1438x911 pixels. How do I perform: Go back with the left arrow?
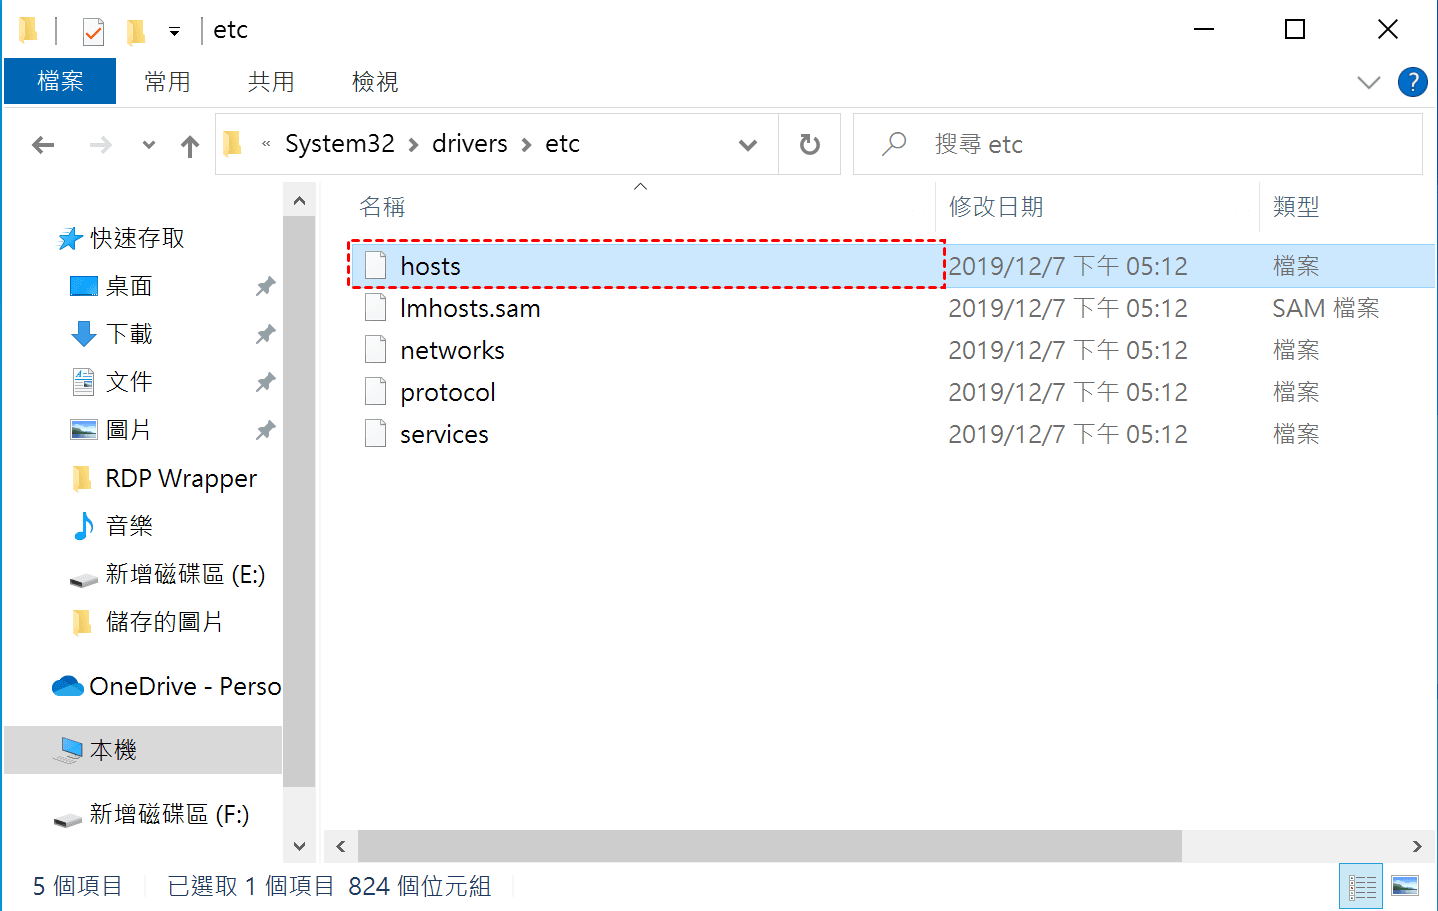[43, 145]
